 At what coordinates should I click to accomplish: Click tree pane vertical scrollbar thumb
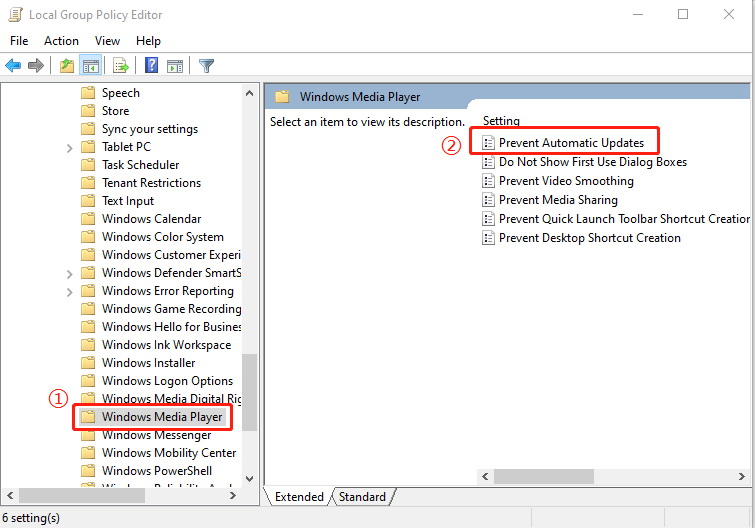click(x=249, y=392)
